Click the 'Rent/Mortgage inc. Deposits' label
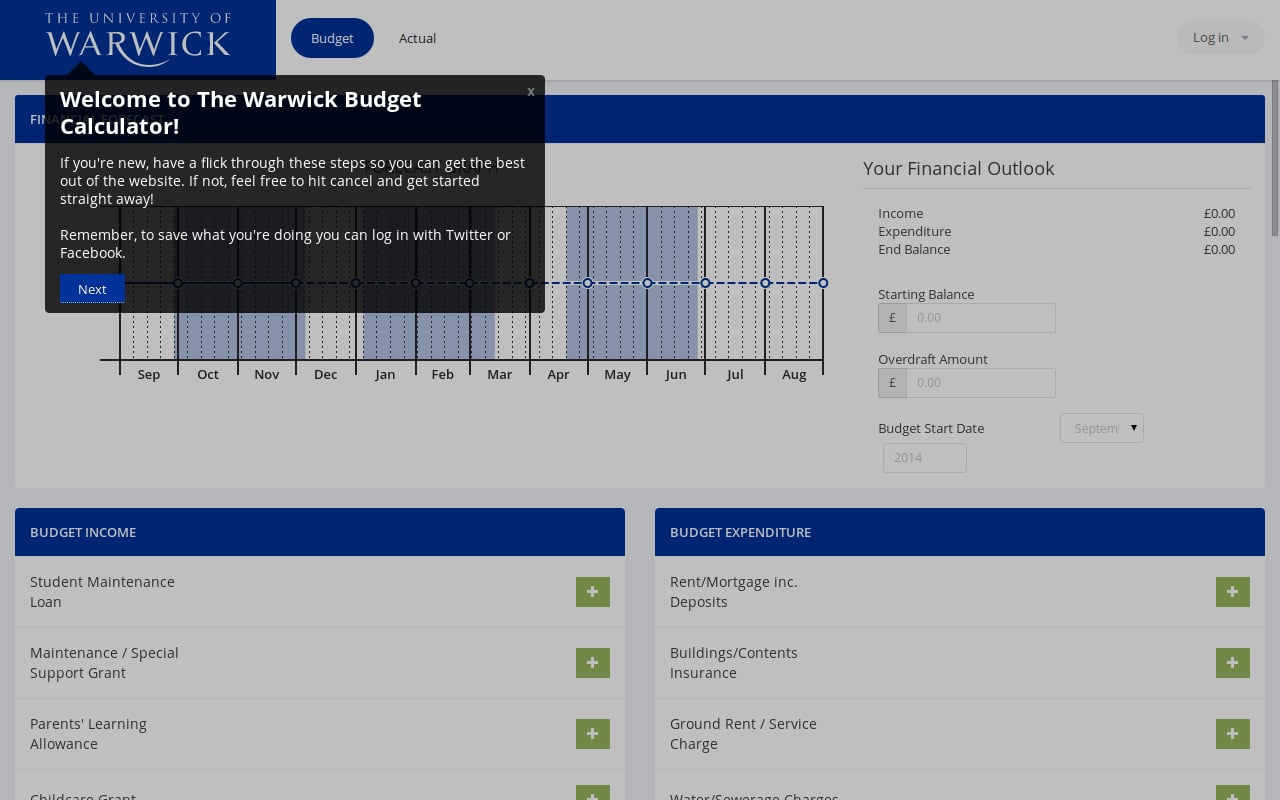Image resolution: width=1280 pixels, height=800 pixels. click(734, 592)
